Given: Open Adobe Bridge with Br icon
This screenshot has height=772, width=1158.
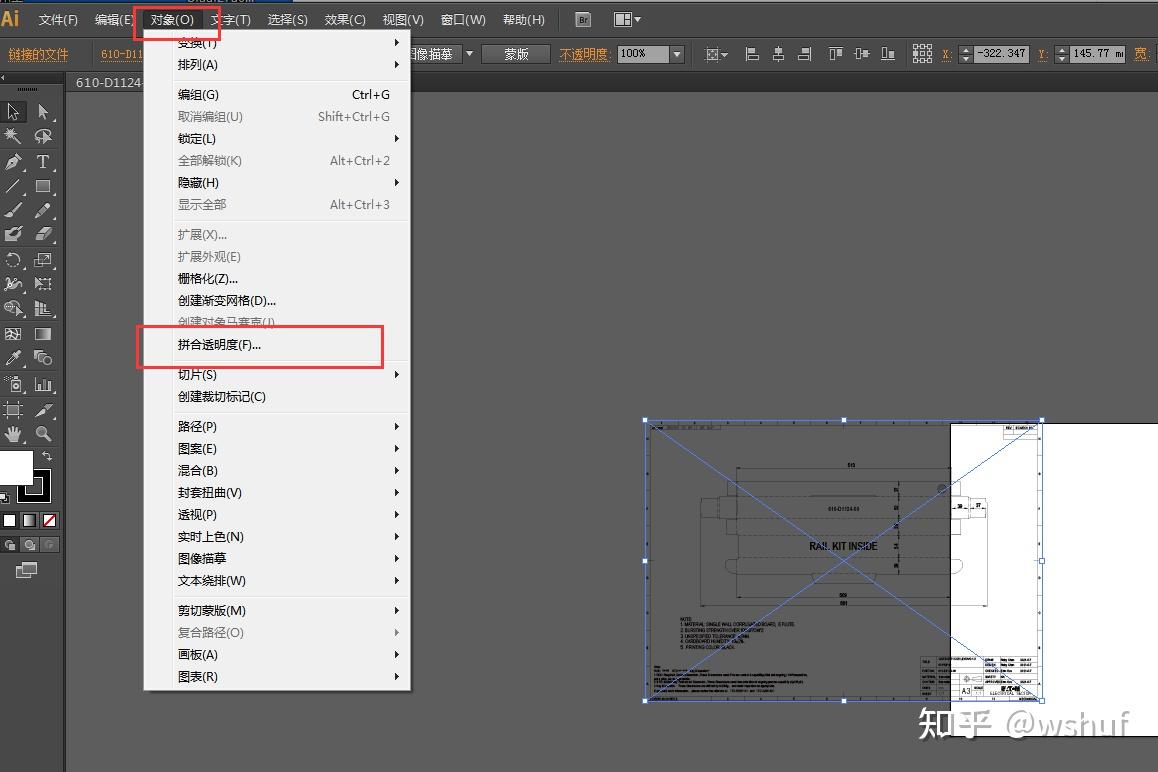Looking at the screenshot, I should pyautogui.click(x=584, y=19).
